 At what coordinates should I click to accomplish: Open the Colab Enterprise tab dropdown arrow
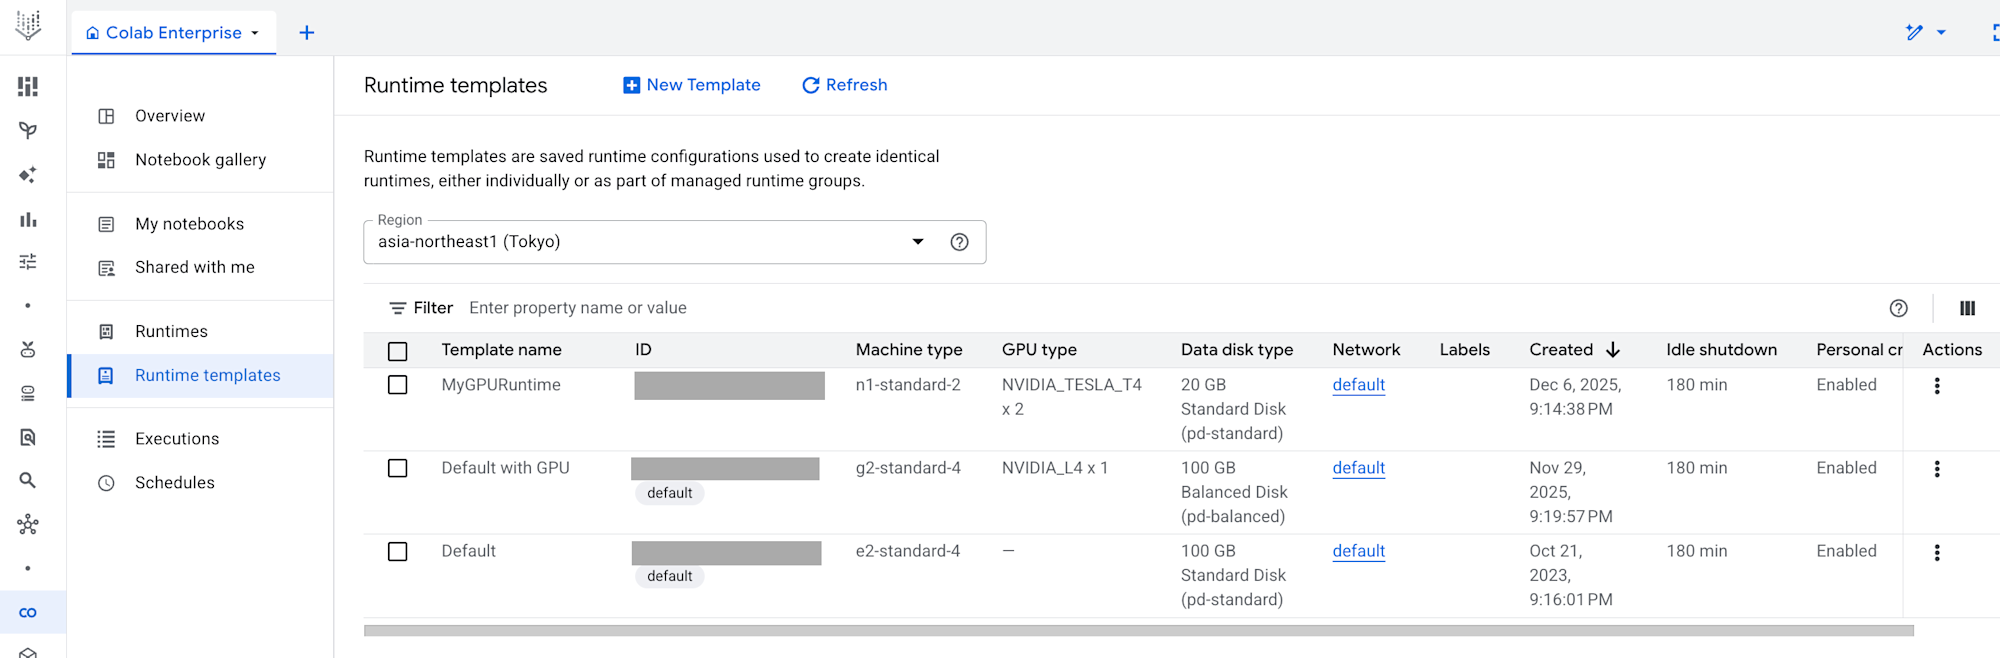[255, 33]
